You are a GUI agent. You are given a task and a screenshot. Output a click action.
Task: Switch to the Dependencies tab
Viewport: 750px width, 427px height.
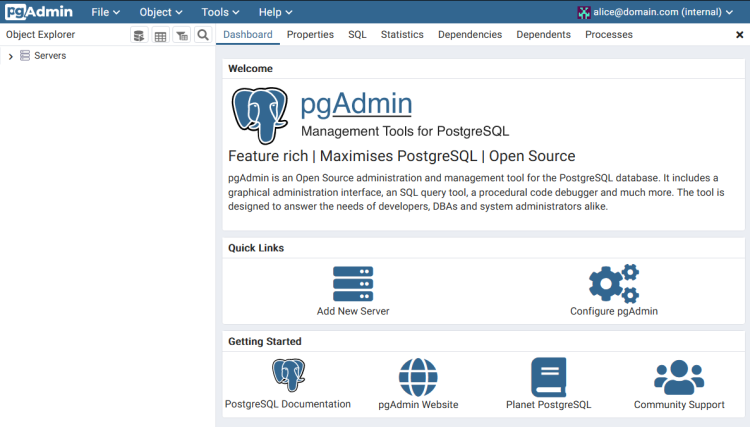click(x=470, y=34)
